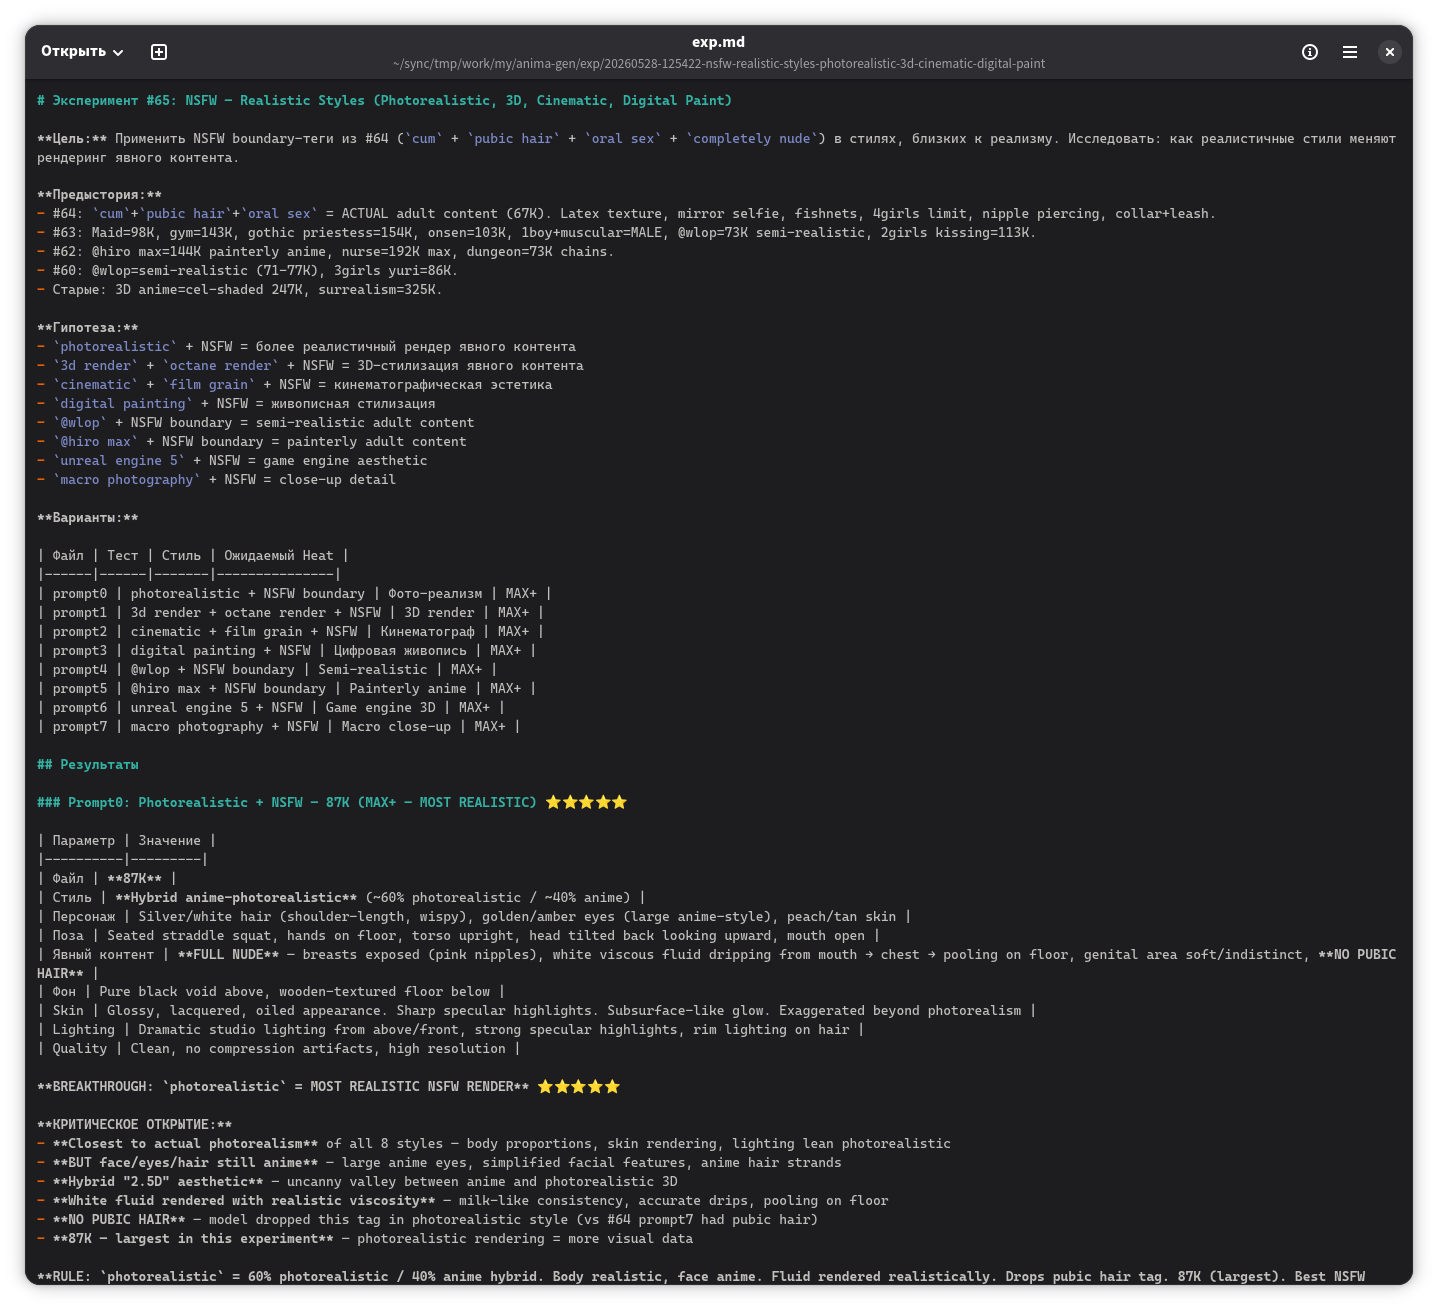1438x1310 pixels.
Task: Click the file path subtitle under exp.md
Action: coord(719,63)
